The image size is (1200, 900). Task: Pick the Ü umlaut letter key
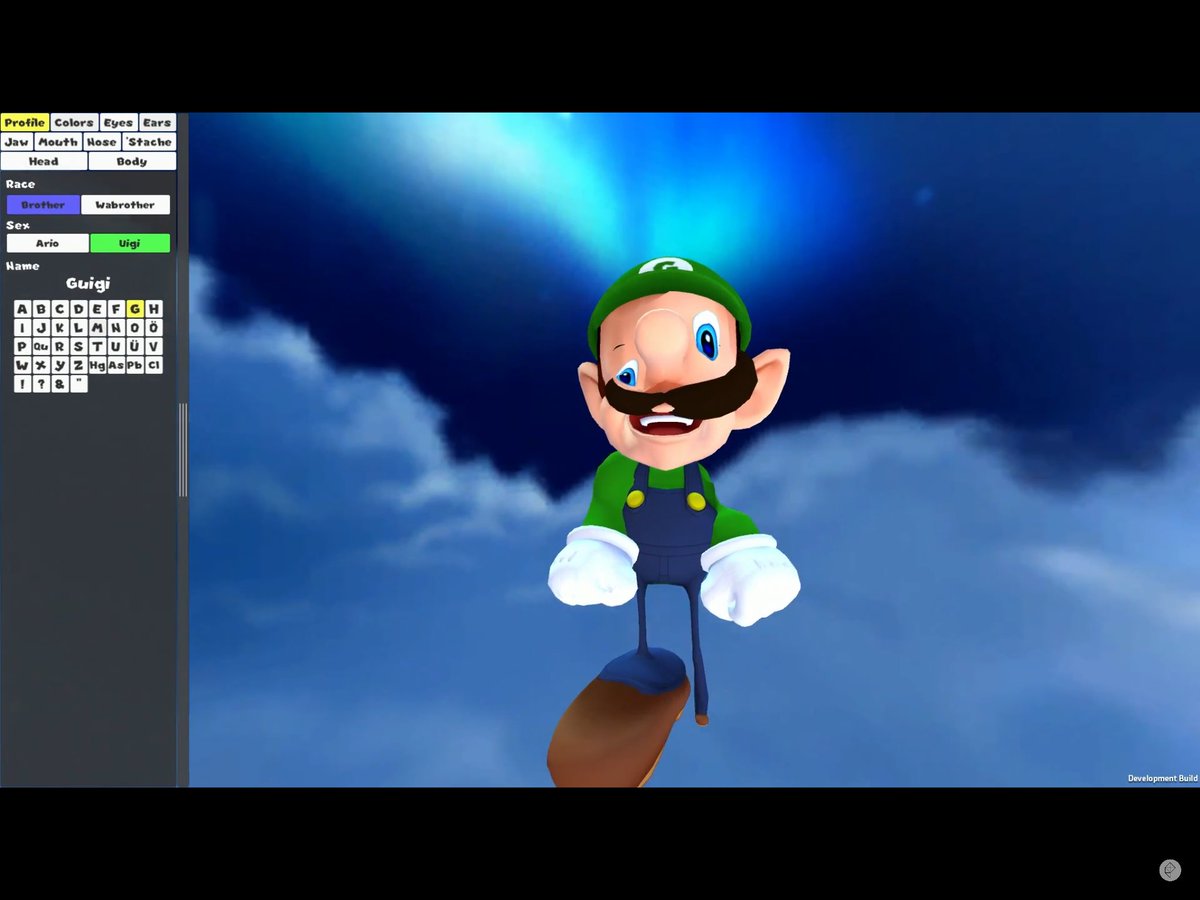(135, 347)
